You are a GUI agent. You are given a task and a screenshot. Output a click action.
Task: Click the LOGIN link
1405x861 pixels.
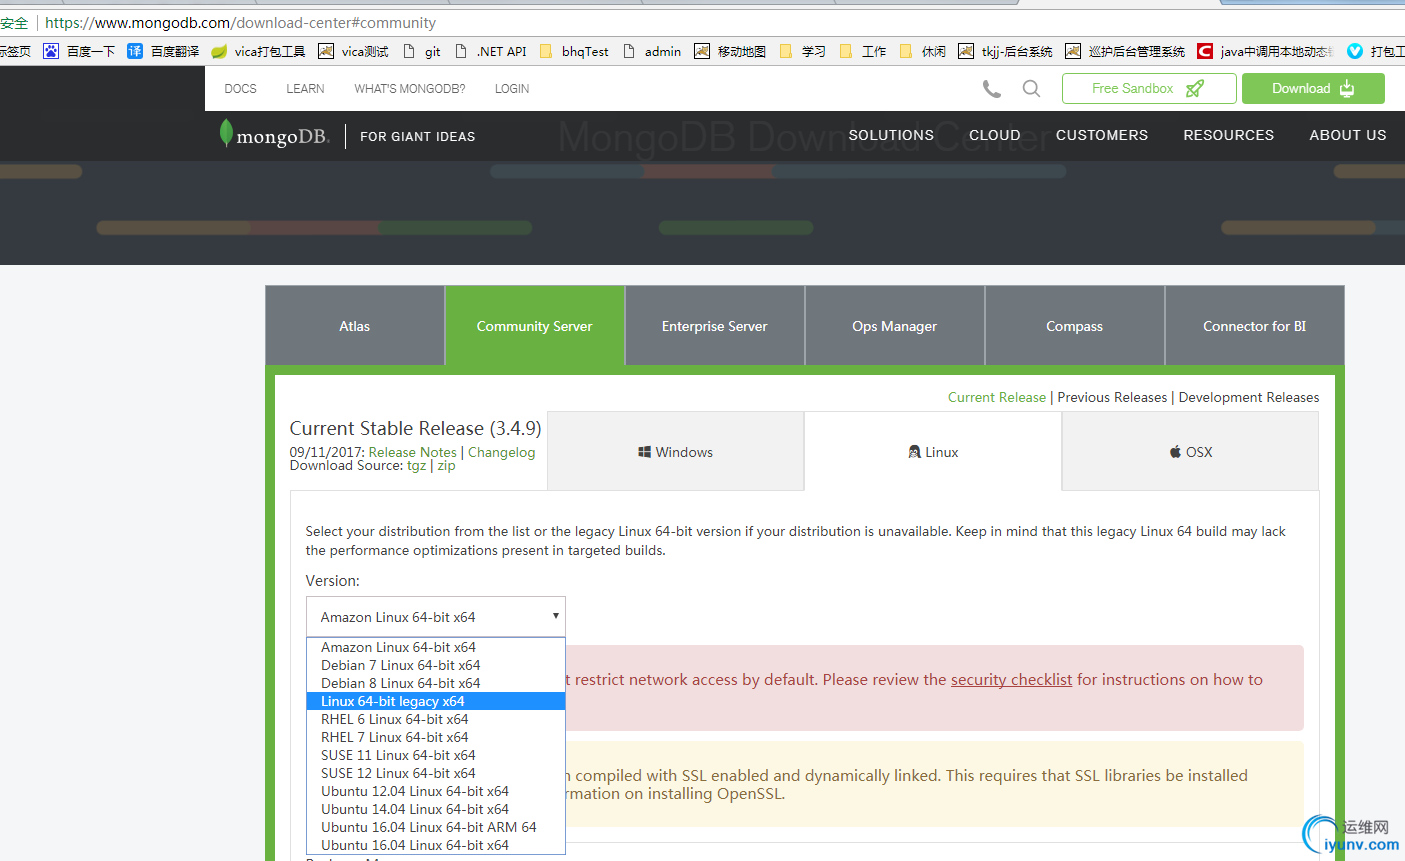point(512,89)
